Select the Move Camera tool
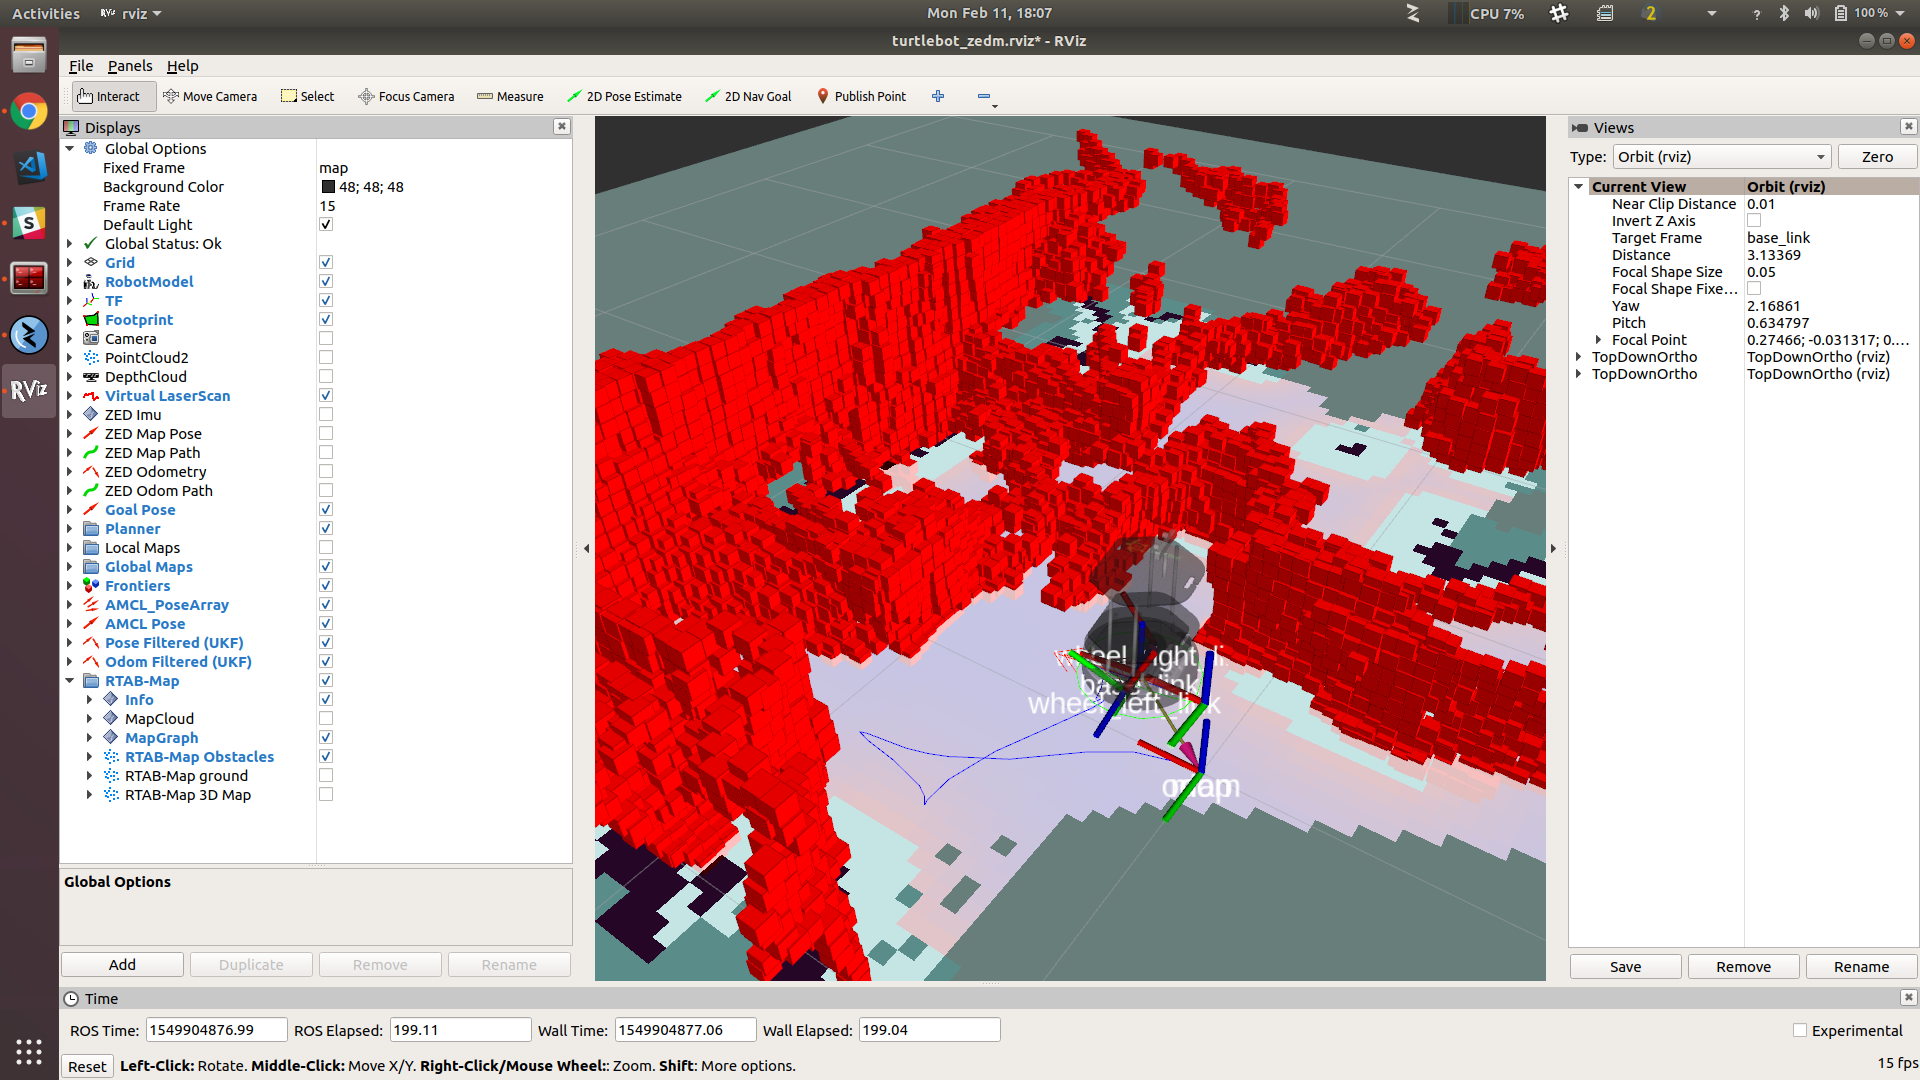The height and width of the screenshot is (1080, 1920). 210,96
